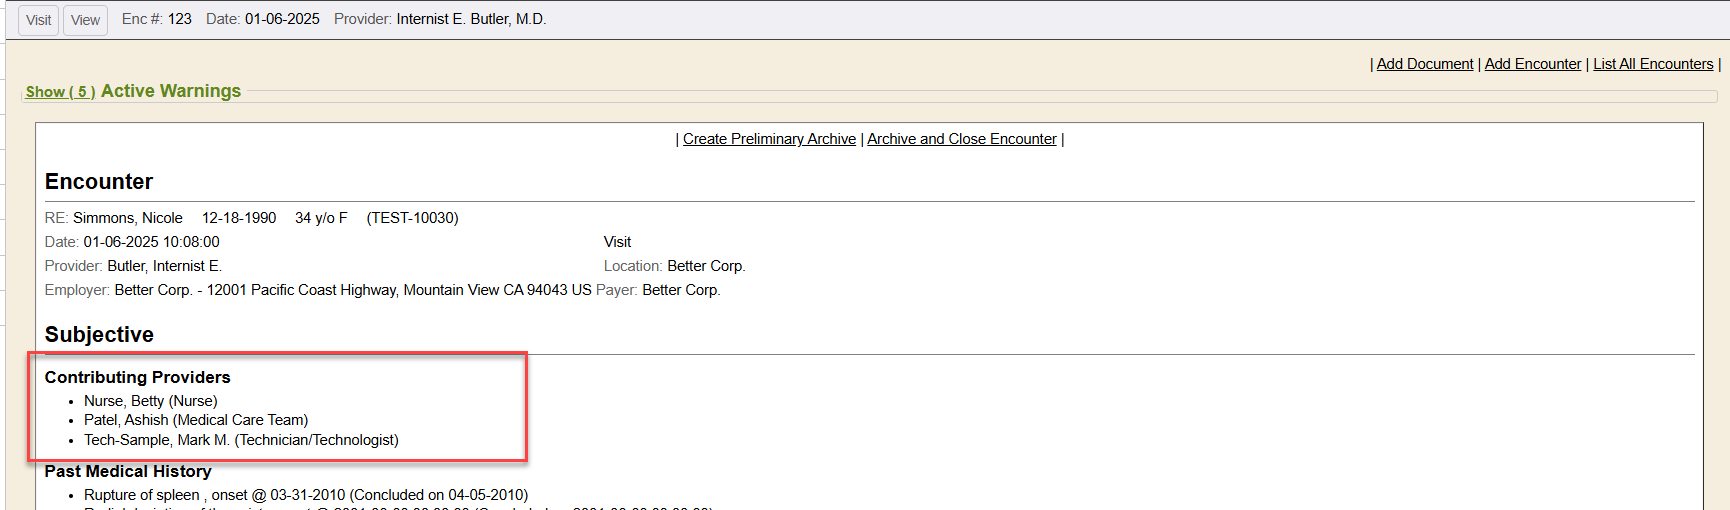Click the Add Document link

pyautogui.click(x=1424, y=64)
